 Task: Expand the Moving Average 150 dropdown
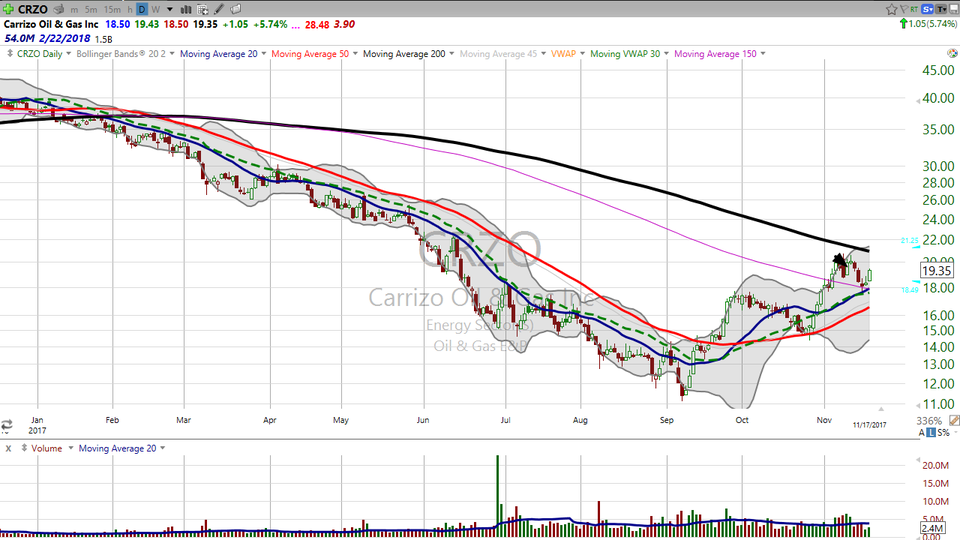[763, 54]
